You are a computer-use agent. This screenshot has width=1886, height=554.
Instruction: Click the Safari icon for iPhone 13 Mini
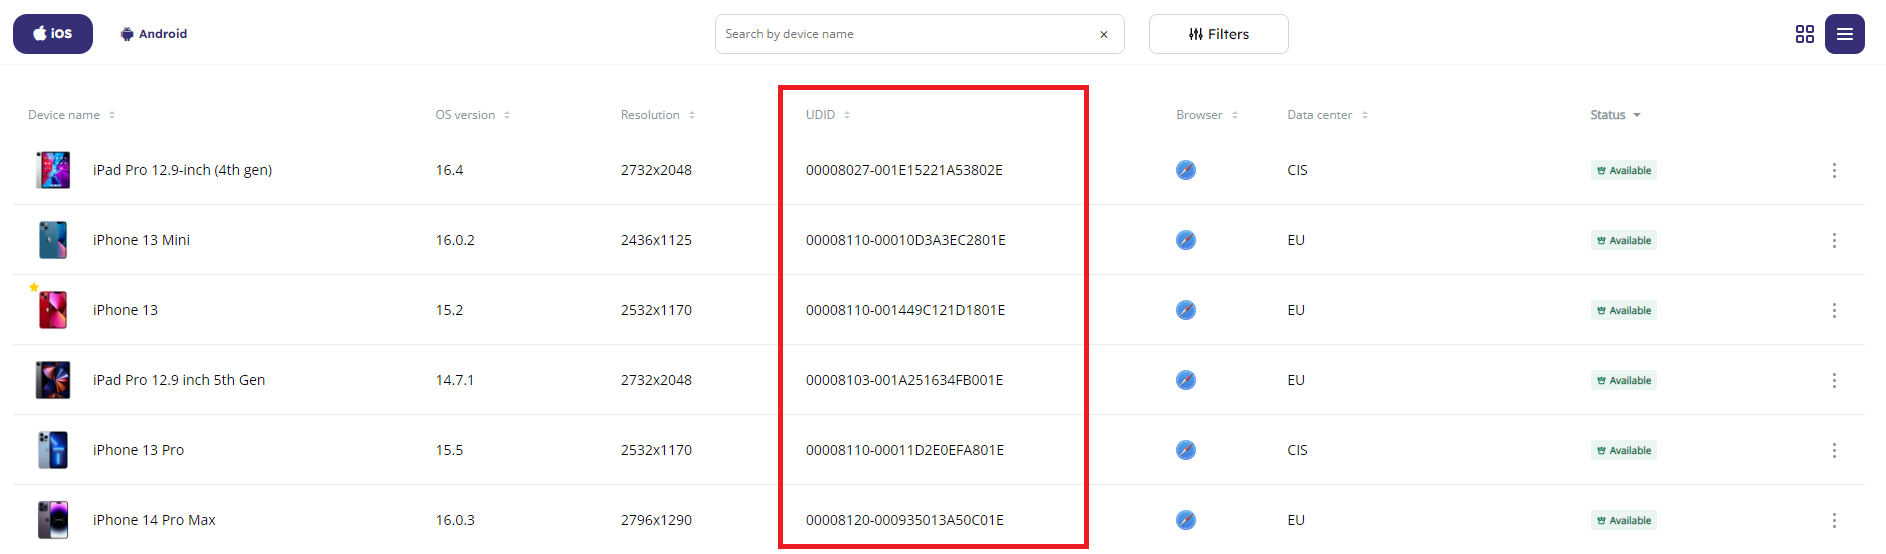click(x=1186, y=240)
